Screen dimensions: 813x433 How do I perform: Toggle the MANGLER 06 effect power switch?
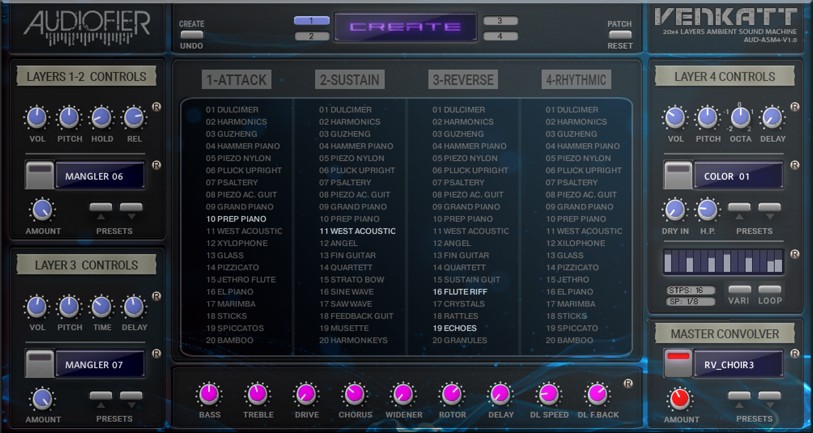point(40,175)
